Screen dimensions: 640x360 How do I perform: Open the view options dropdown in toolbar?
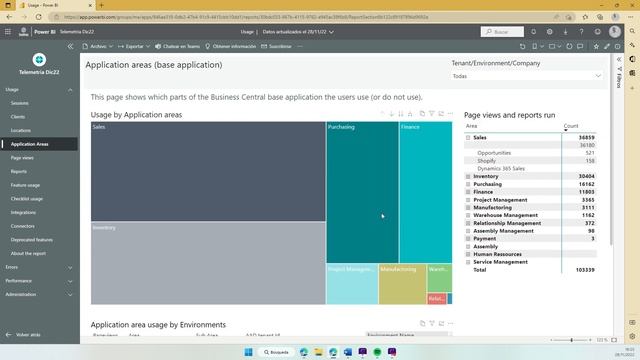(555, 47)
